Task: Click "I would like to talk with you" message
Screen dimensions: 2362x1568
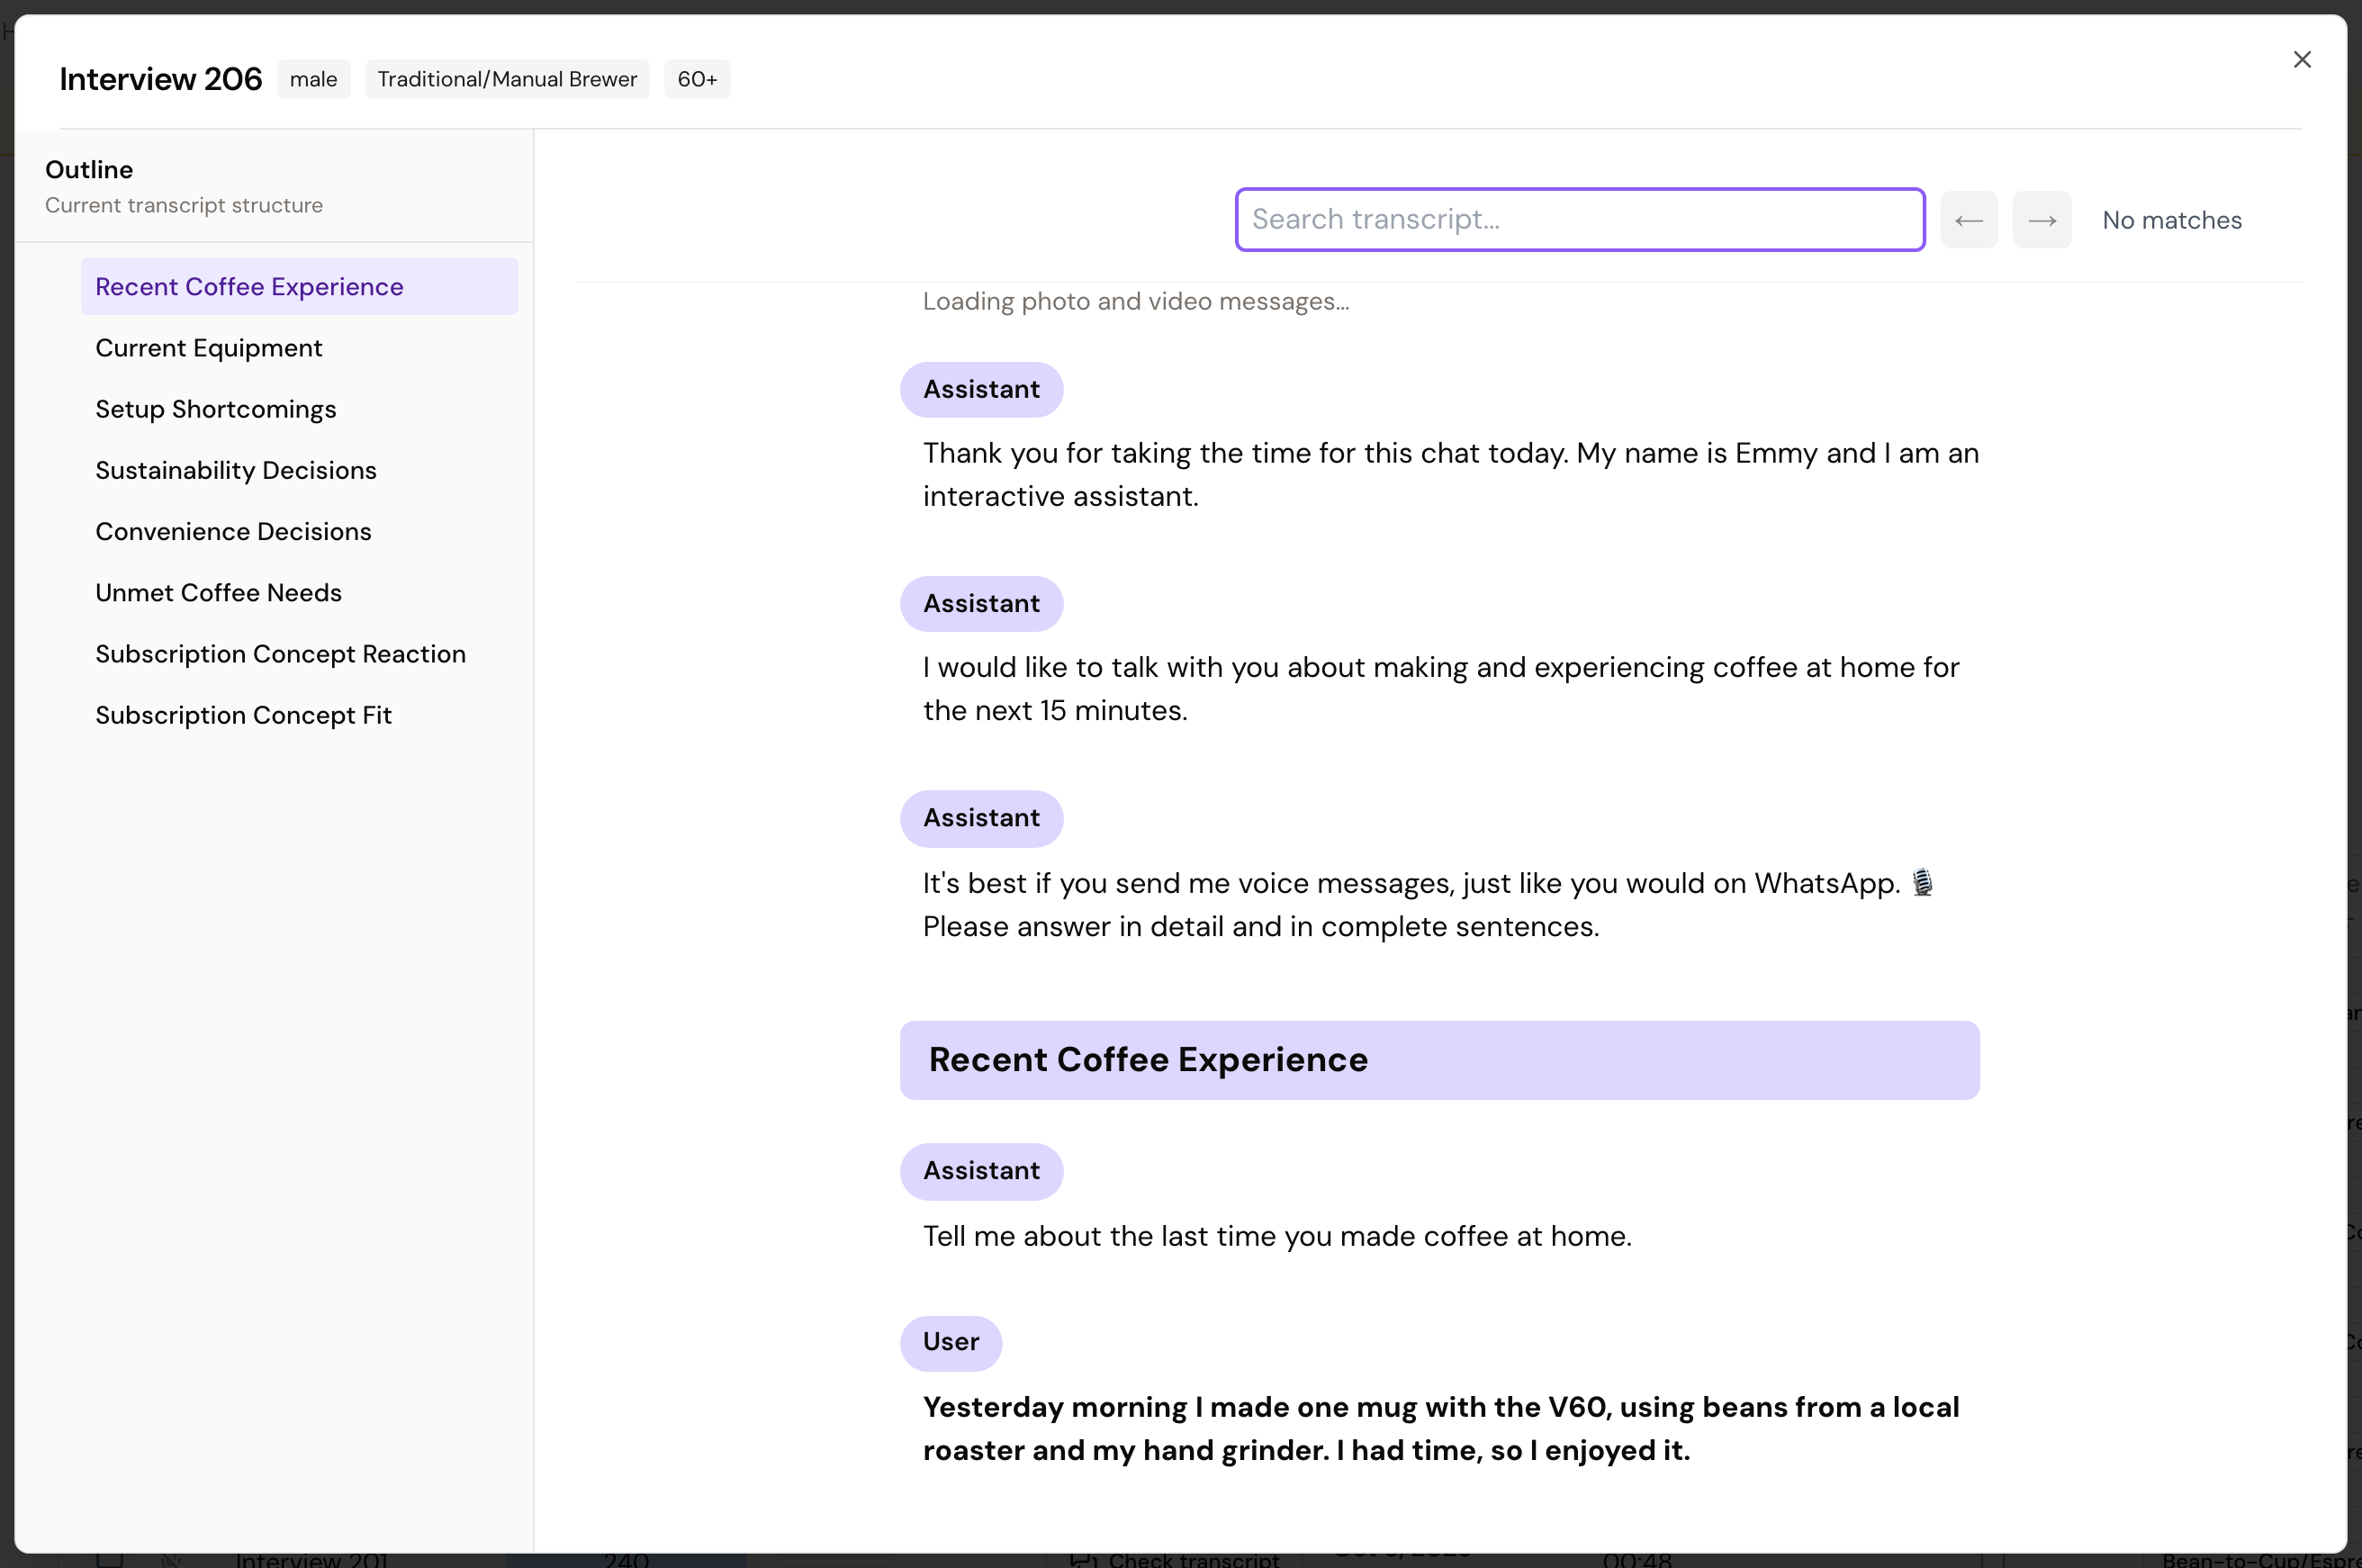Action: tap(1441, 688)
